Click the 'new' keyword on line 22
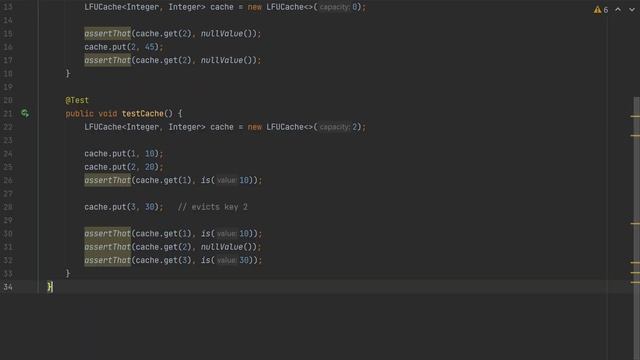This screenshot has height=360, width=640. (255, 127)
